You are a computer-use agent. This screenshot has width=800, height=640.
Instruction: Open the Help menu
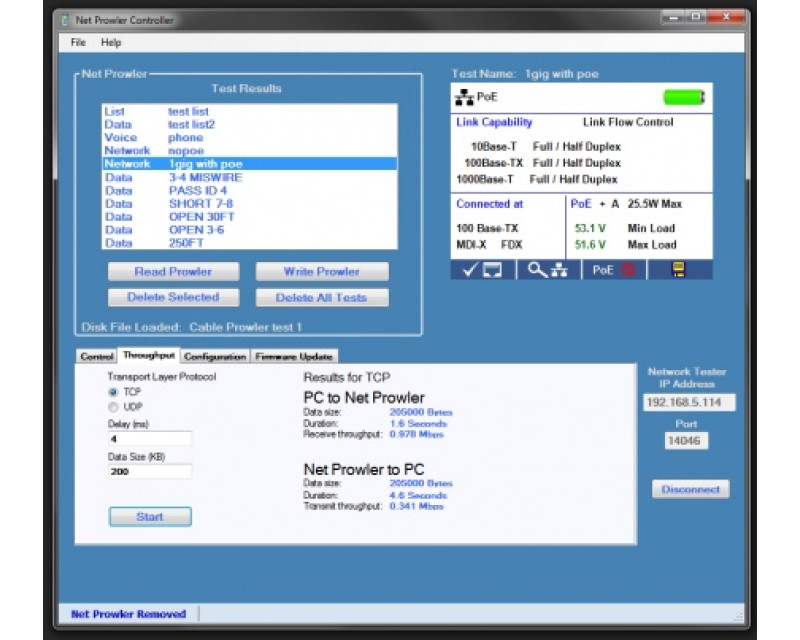click(110, 43)
